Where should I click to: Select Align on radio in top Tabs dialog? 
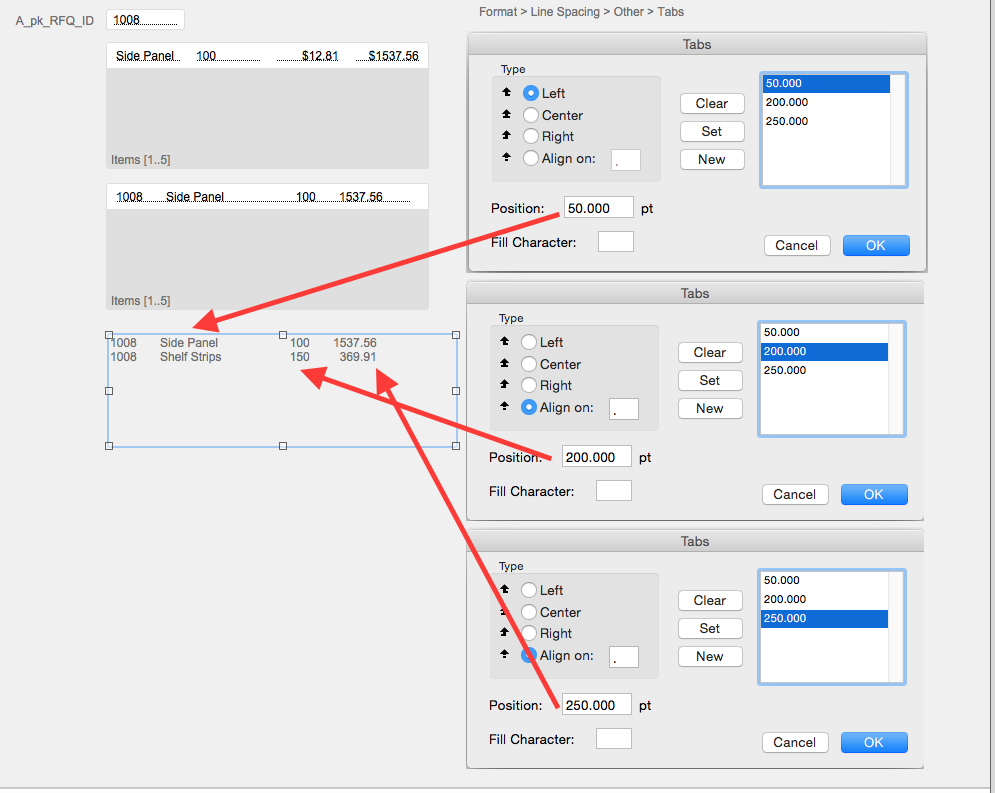pos(530,158)
